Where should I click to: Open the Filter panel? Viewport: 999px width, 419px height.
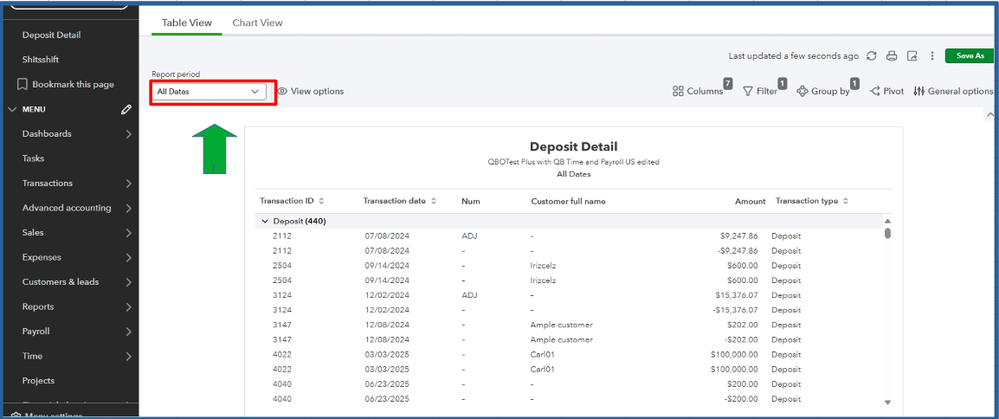(760, 91)
